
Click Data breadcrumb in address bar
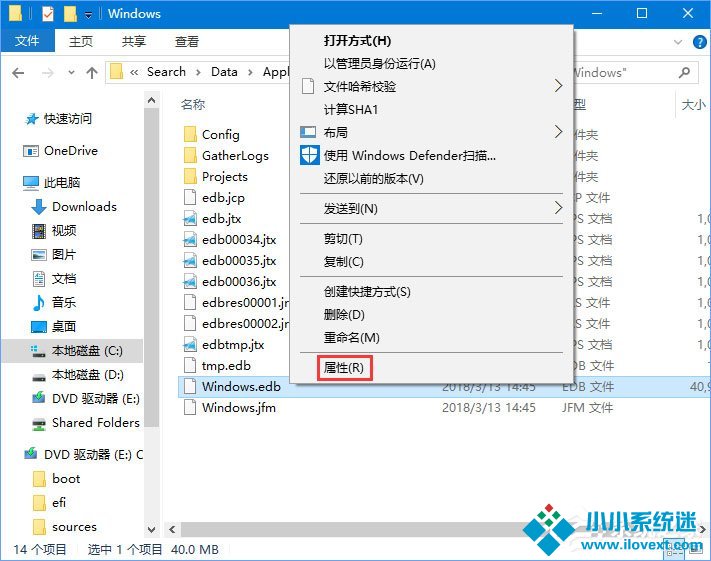[224, 72]
